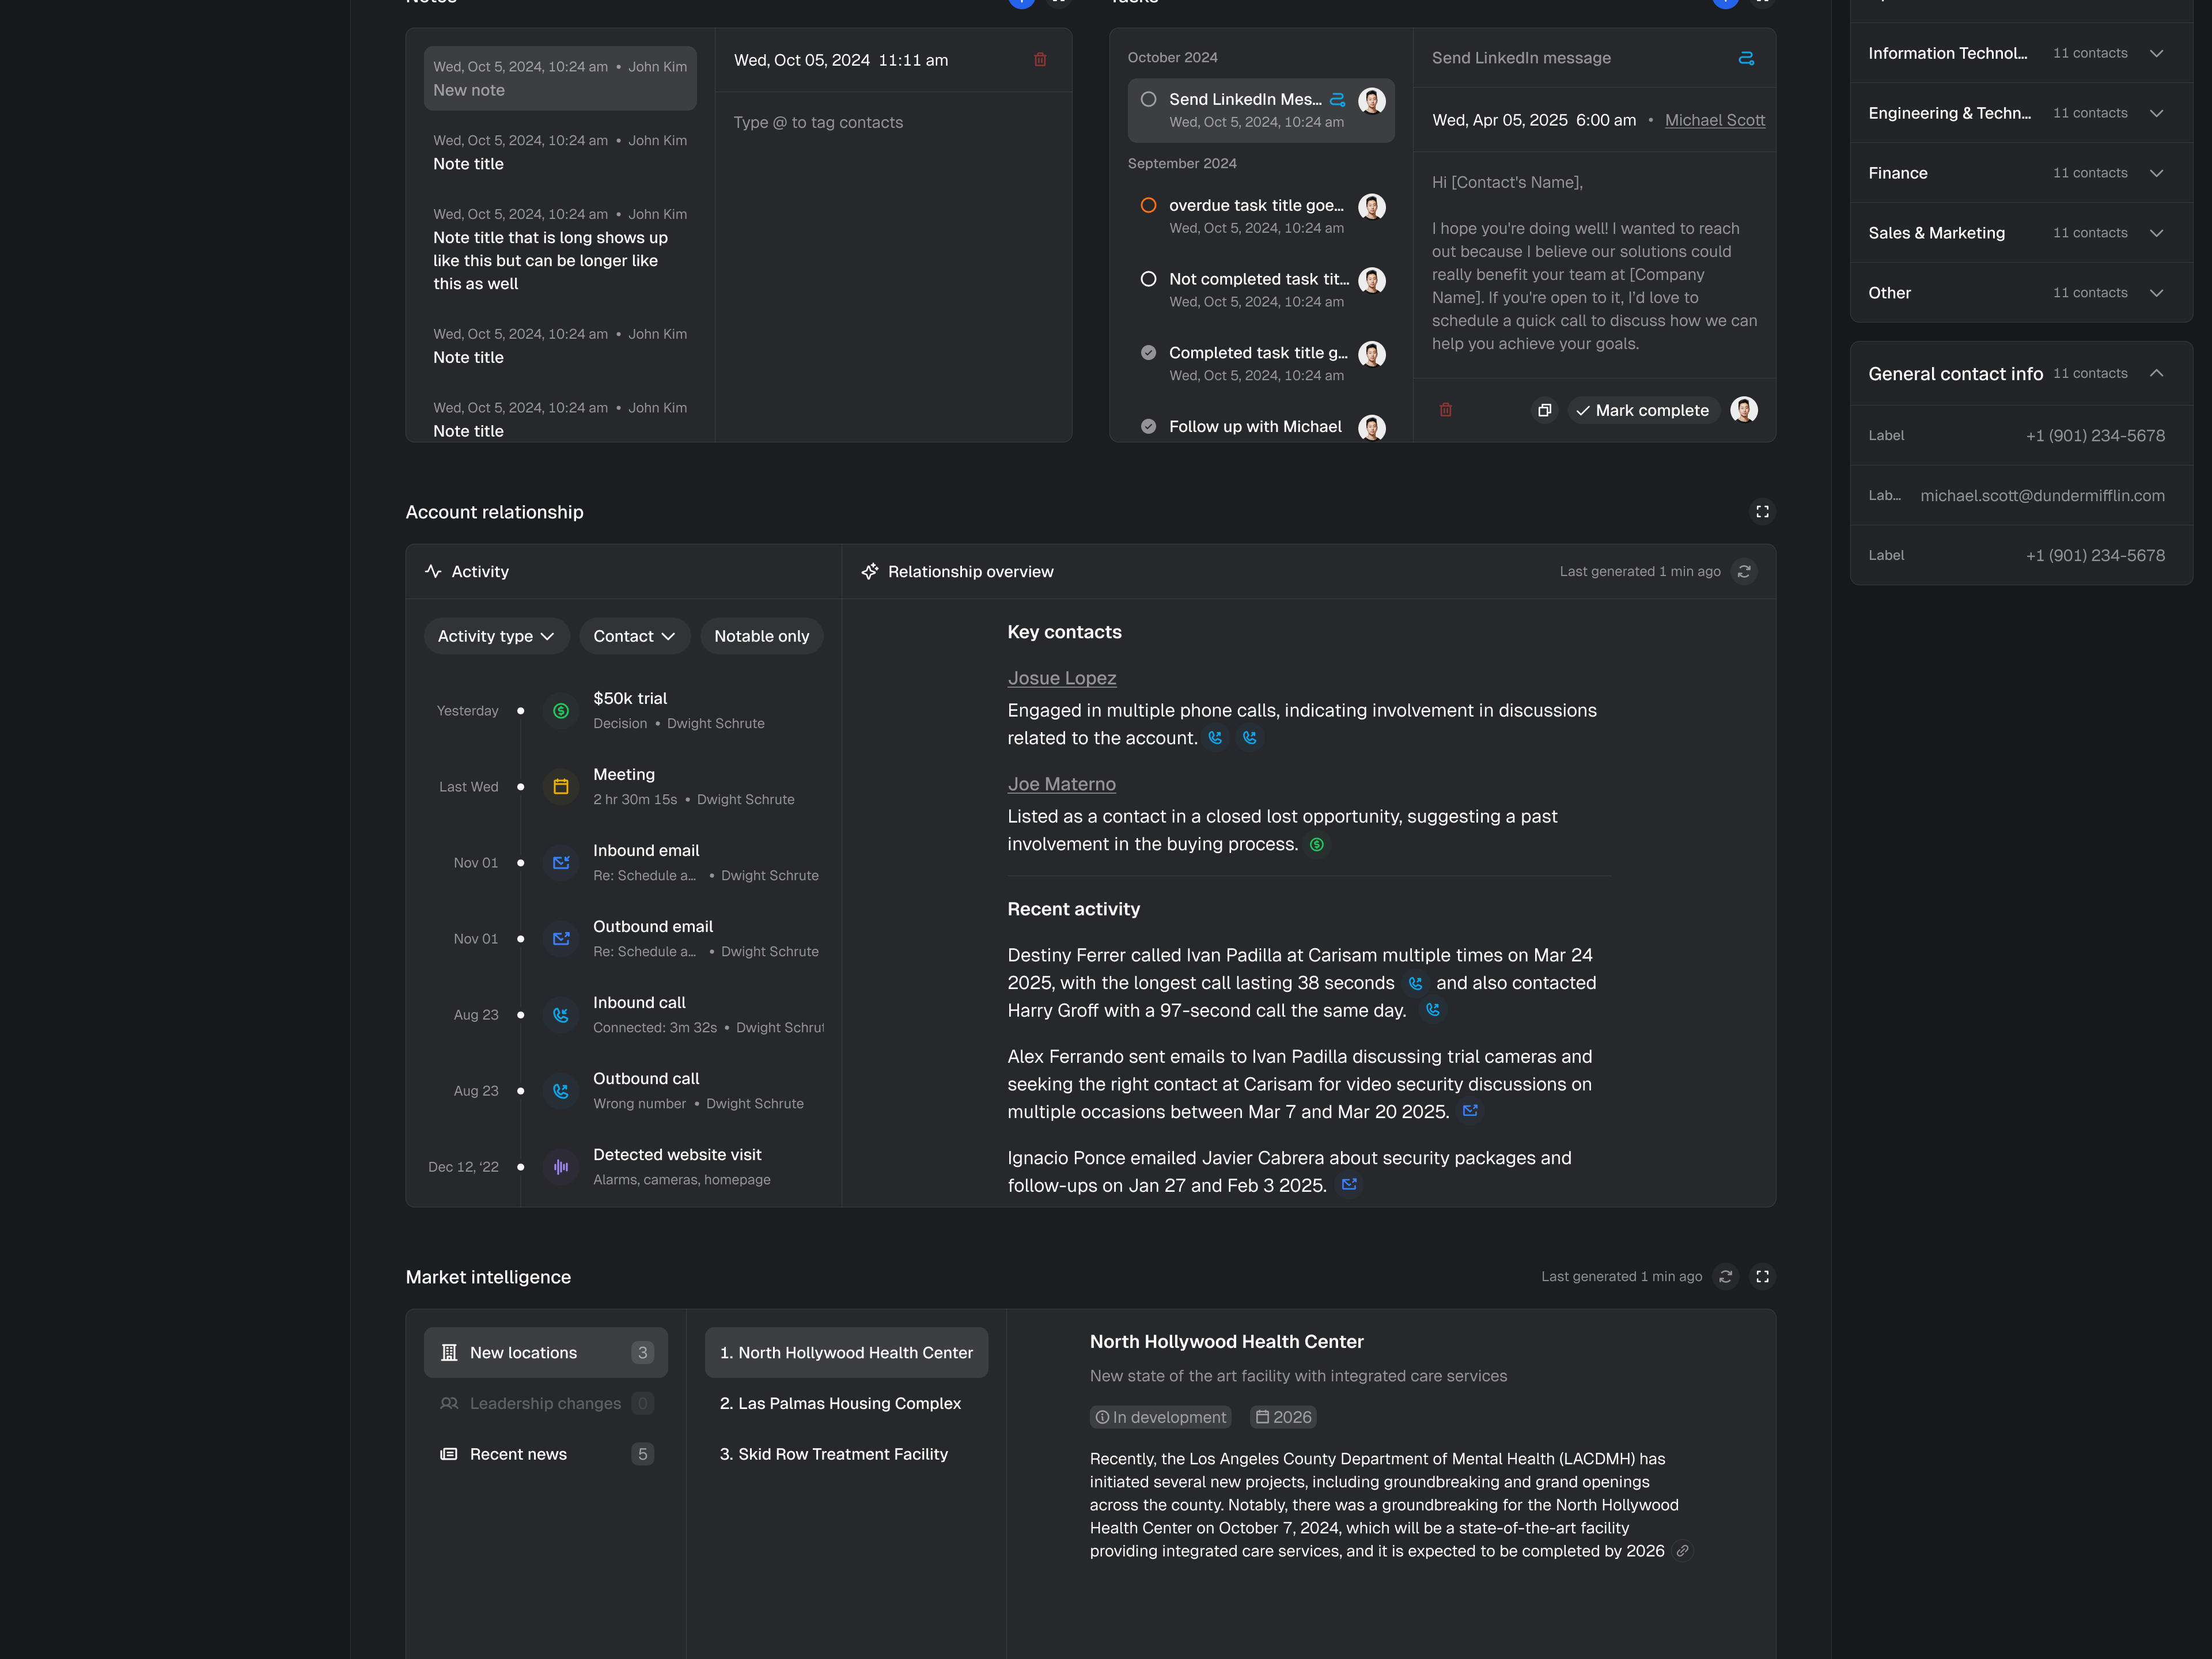Expand Market intelligence to fullscreen
The height and width of the screenshot is (1659, 2212).
[x=1762, y=1276]
